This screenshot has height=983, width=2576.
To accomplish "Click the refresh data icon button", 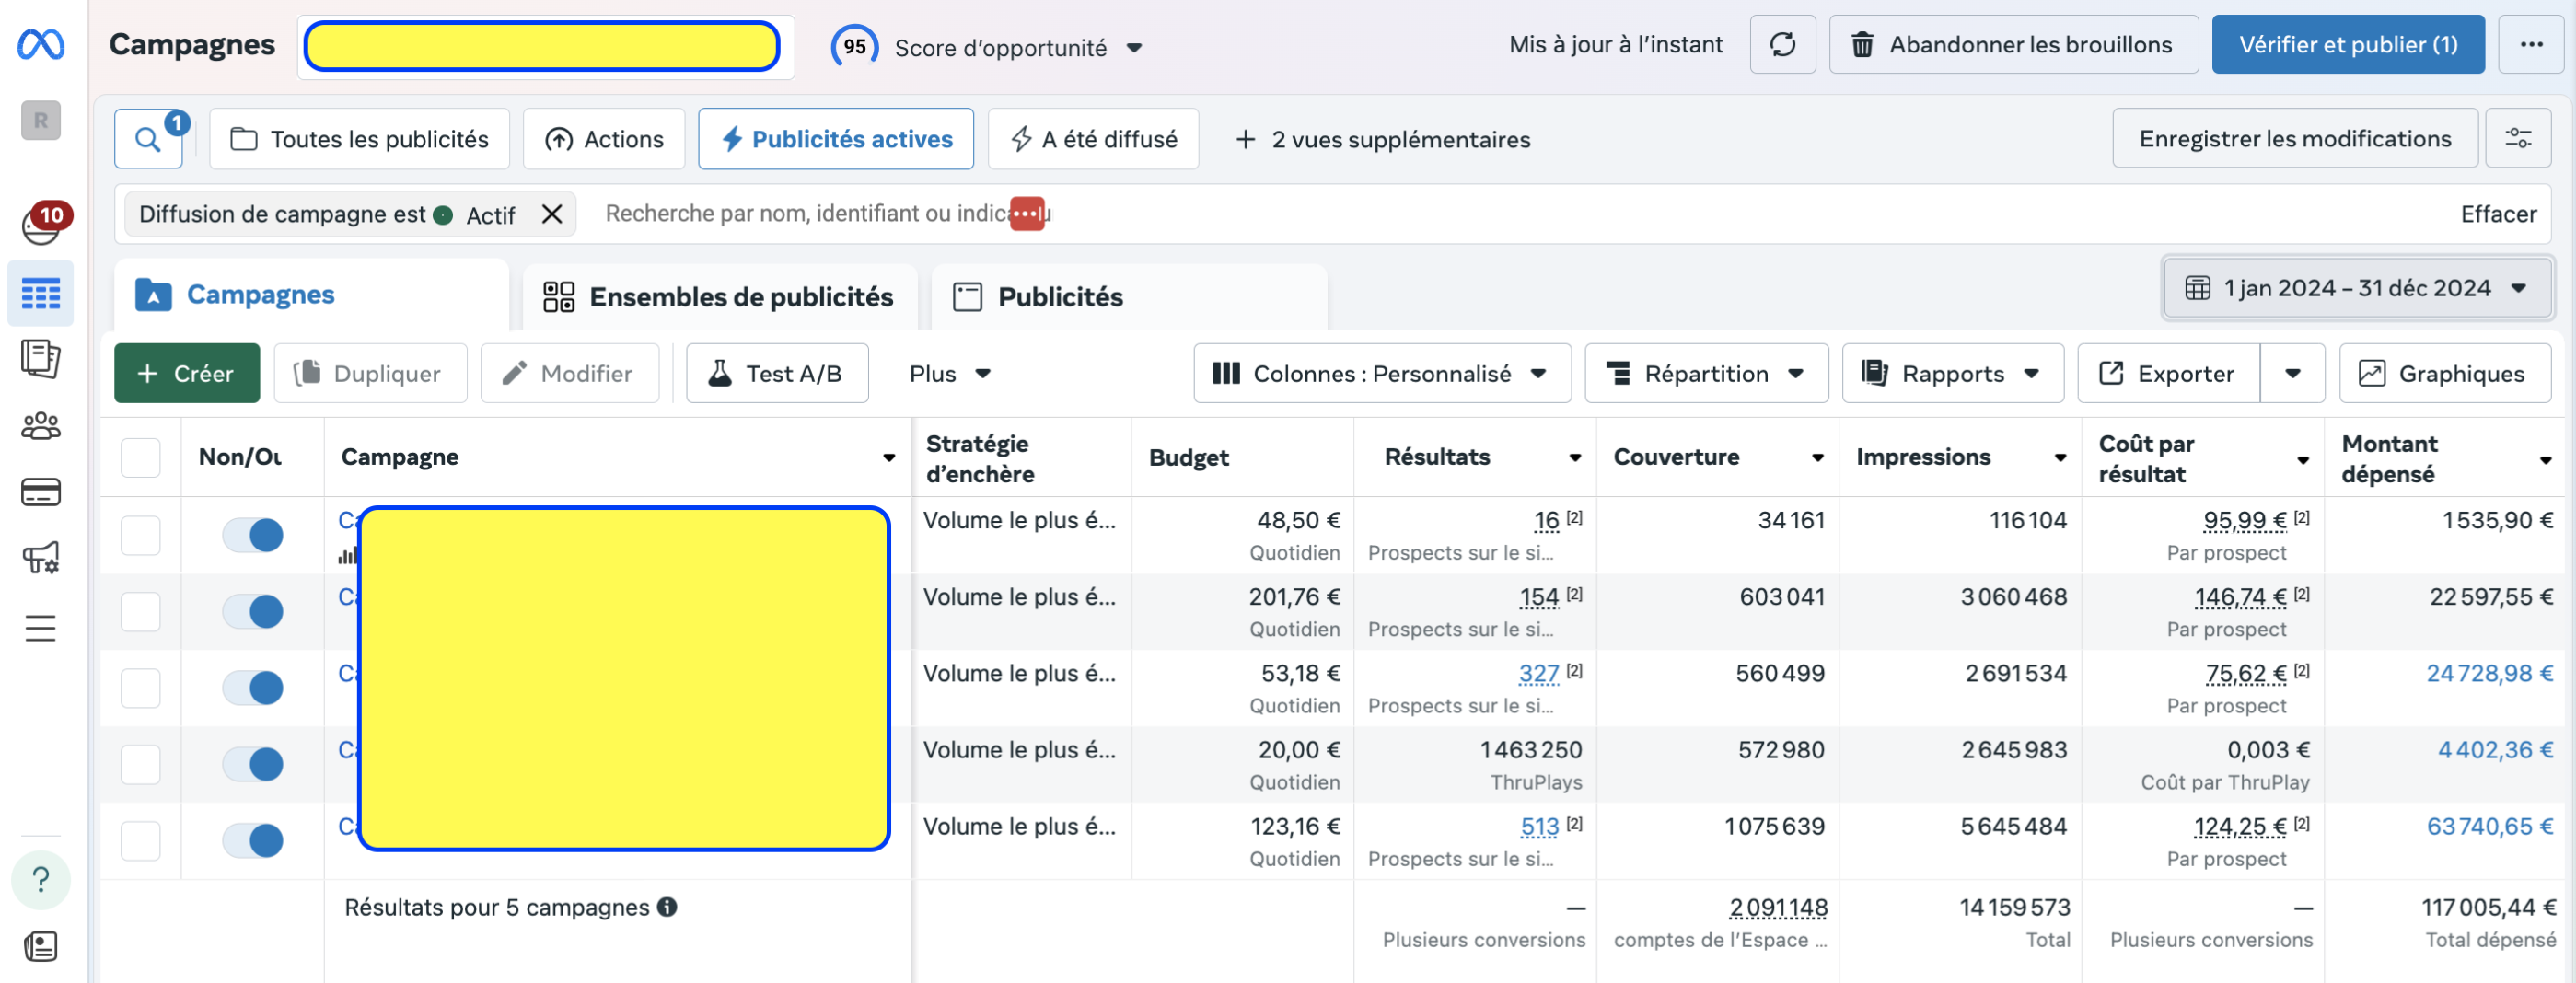I will click(x=1783, y=44).
